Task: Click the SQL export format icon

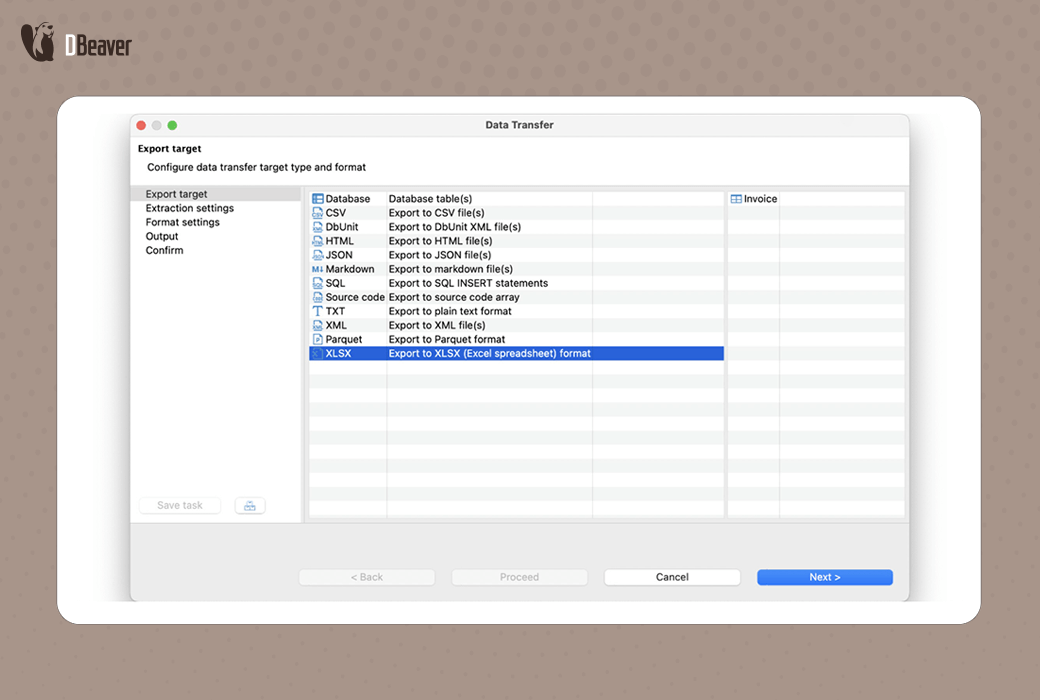Action: [318, 283]
